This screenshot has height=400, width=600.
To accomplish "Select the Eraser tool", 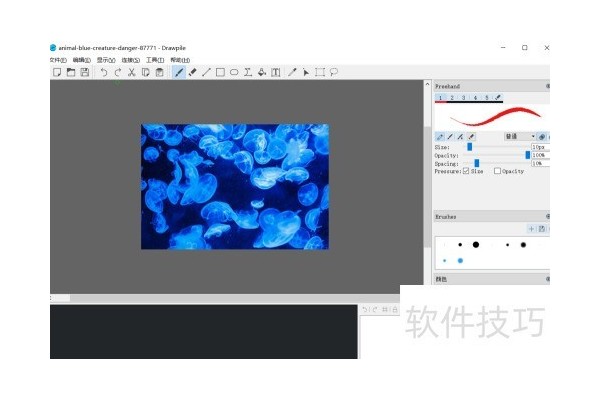I will 192,72.
